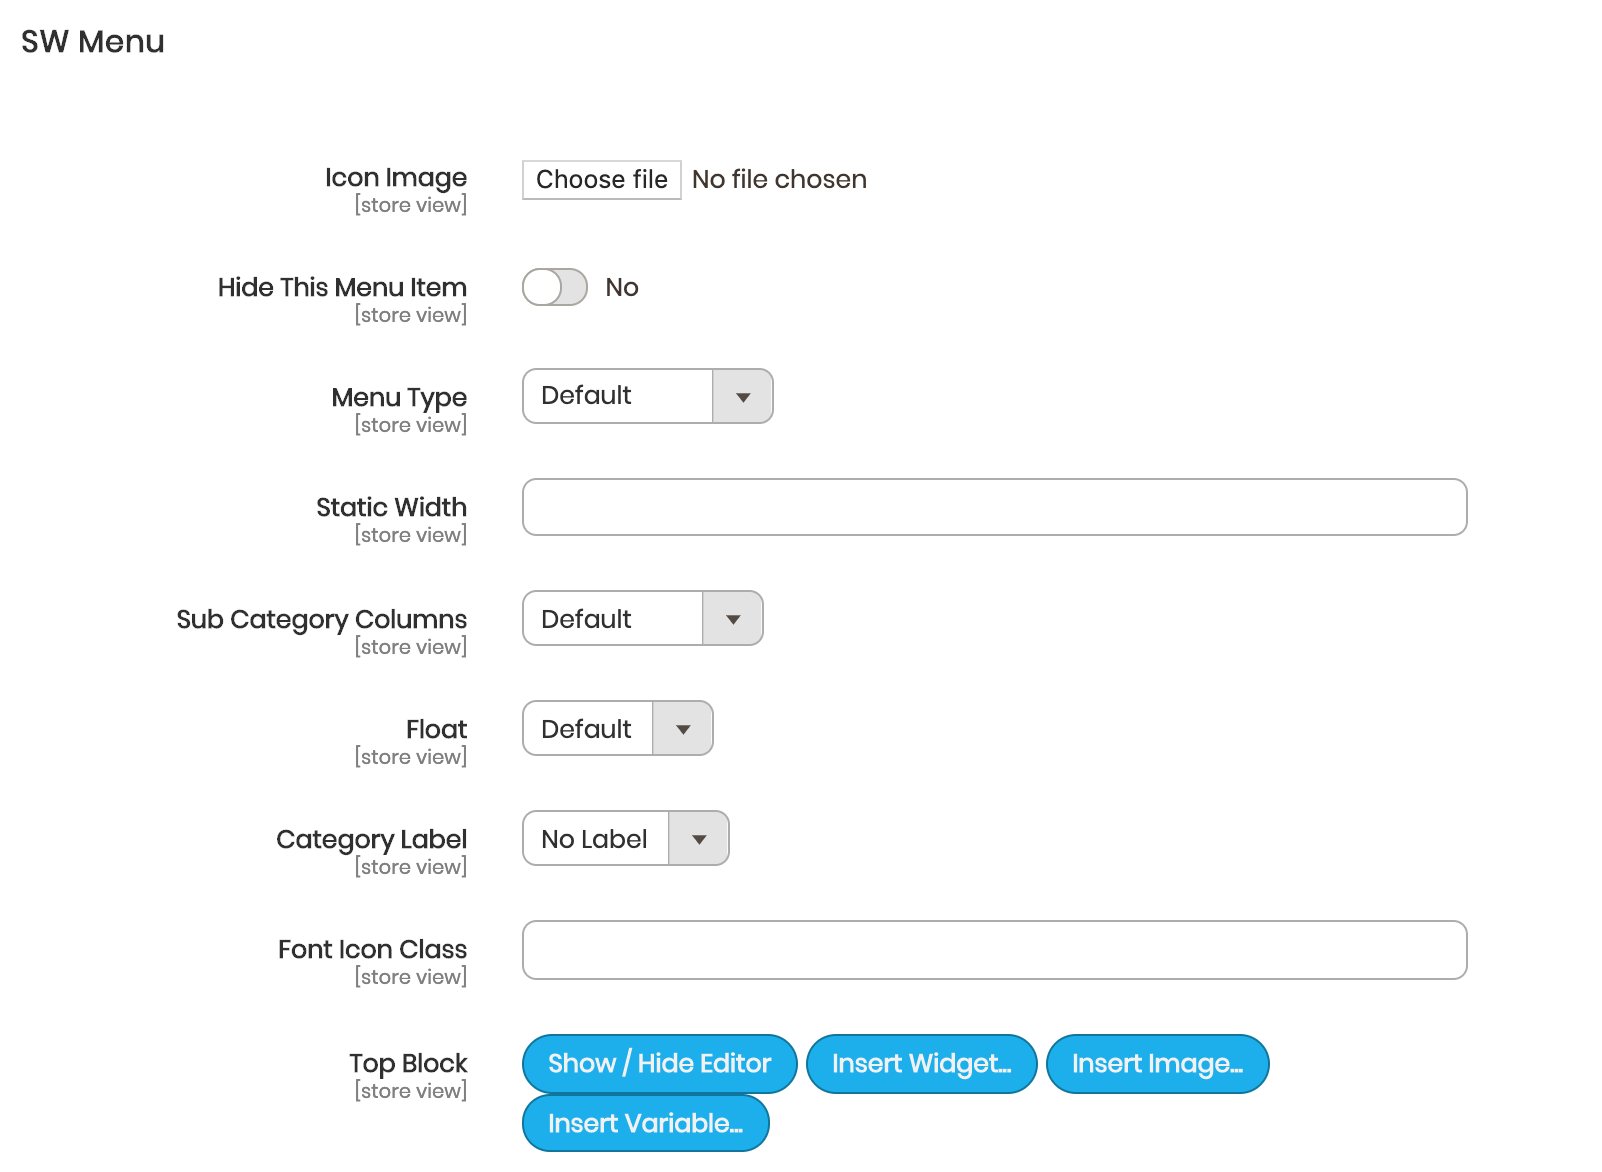Click the 'Sub Category Columns' label
Image resolution: width=1602 pixels, height=1172 pixels.
coord(321,620)
